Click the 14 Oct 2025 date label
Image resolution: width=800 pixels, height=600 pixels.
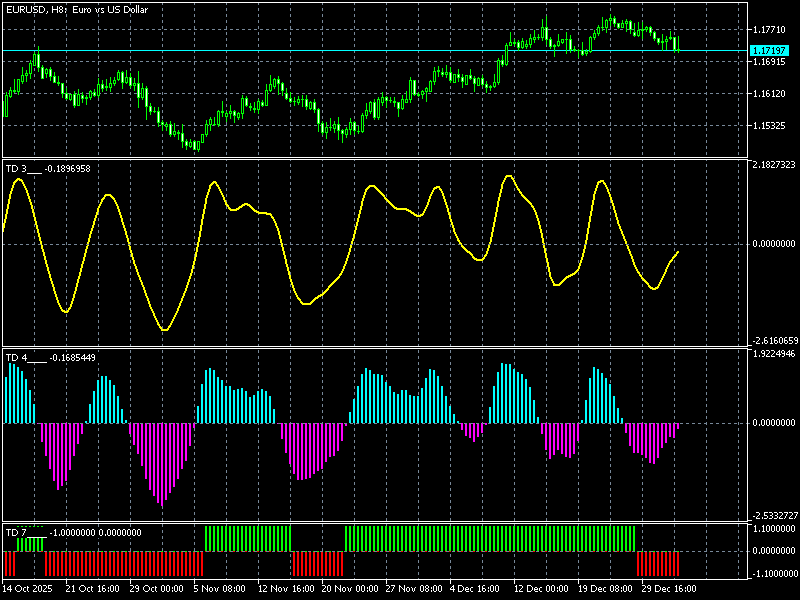28,588
